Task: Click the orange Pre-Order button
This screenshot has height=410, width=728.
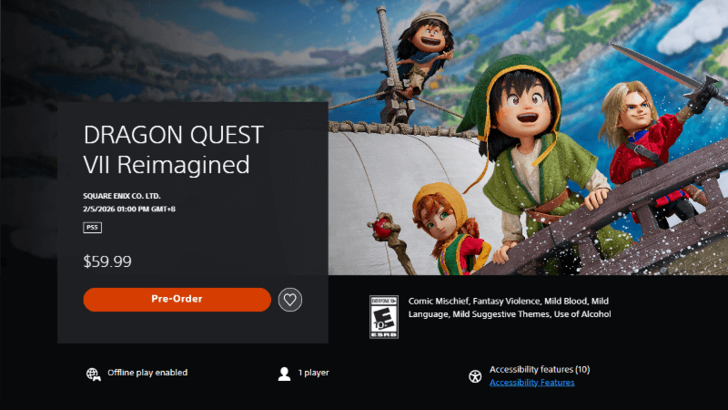Action: tap(177, 299)
